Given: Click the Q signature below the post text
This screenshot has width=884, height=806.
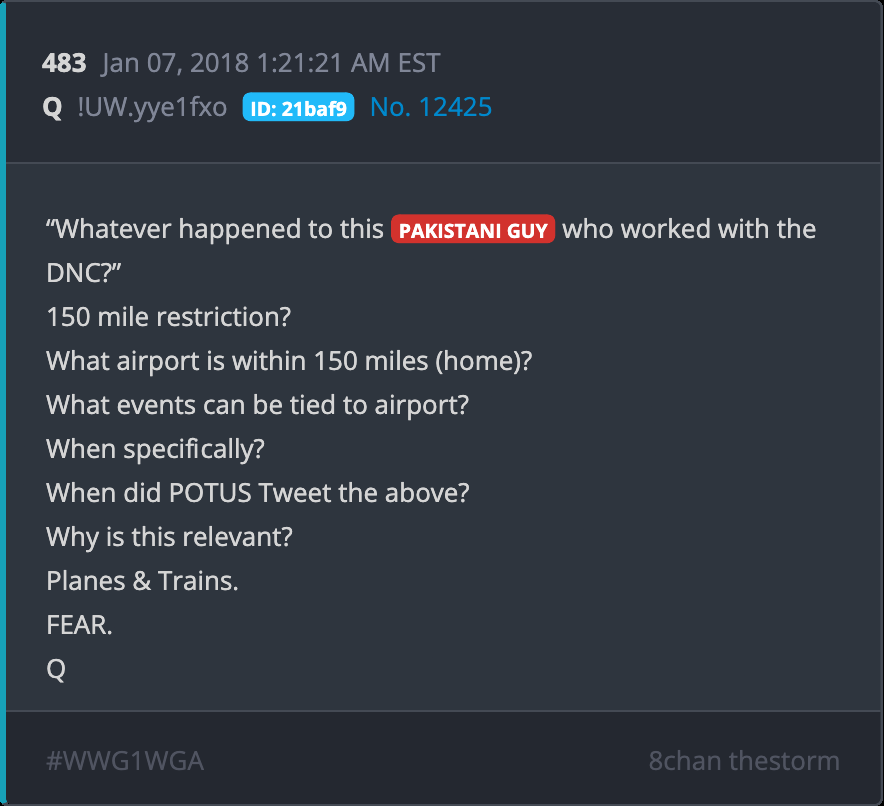Looking at the screenshot, I should 56,669.
